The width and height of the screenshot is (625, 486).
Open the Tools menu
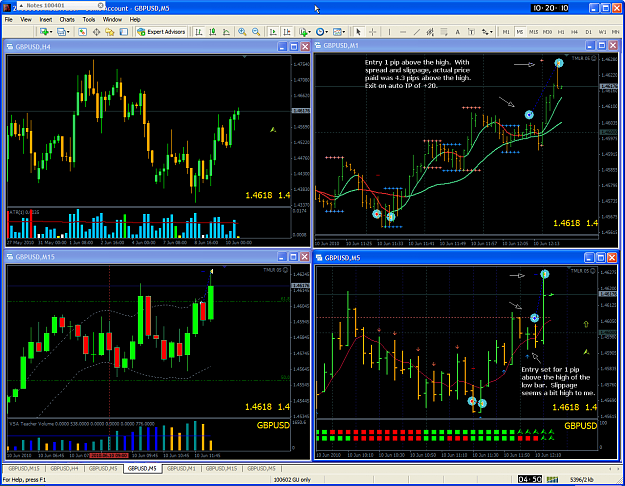coord(89,20)
